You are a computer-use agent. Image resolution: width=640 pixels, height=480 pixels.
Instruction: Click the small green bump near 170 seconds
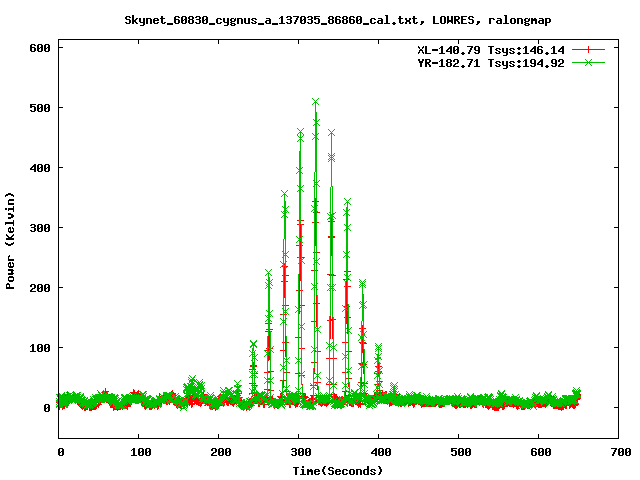tap(194, 386)
